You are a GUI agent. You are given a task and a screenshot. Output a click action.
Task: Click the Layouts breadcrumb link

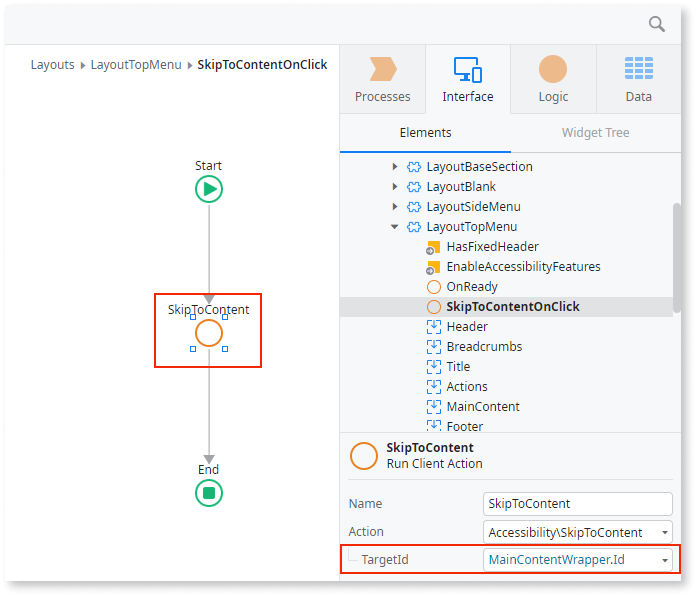[x=52, y=65]
